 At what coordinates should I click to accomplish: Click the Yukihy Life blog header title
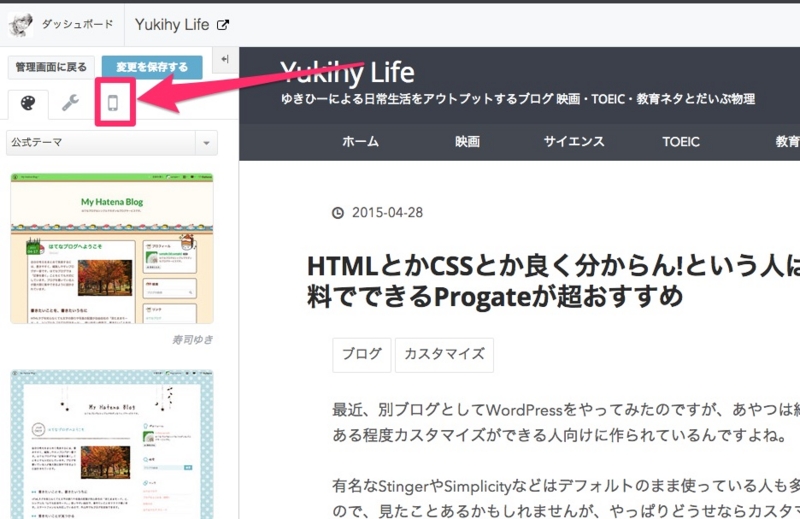347,72
